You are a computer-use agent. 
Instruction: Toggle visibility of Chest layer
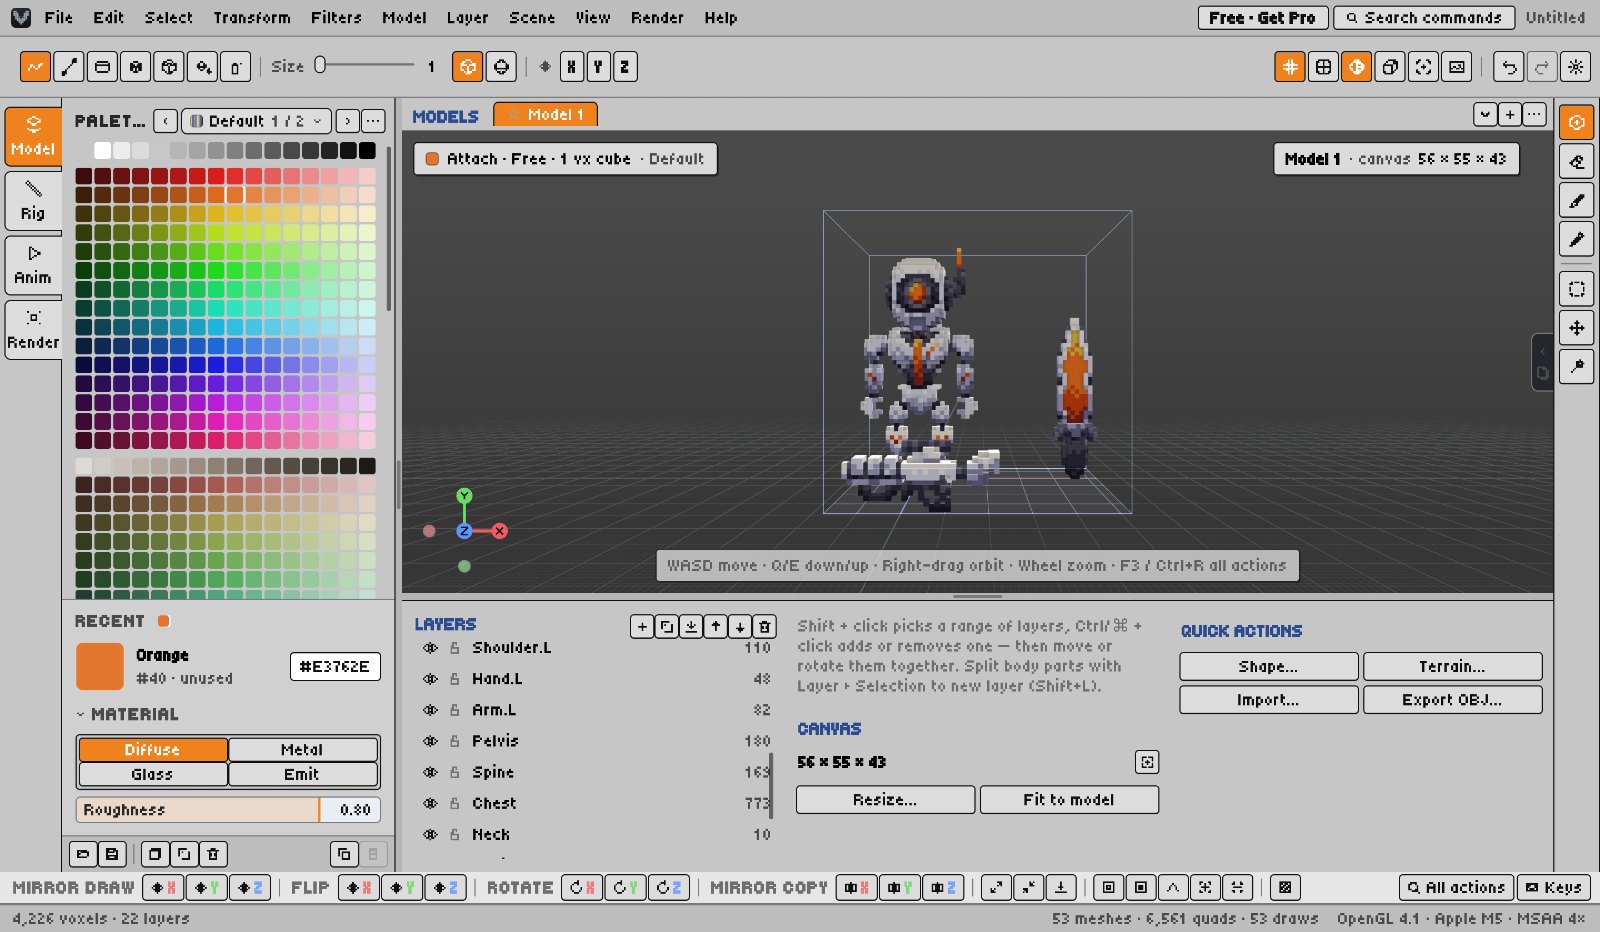pos(431,803)
